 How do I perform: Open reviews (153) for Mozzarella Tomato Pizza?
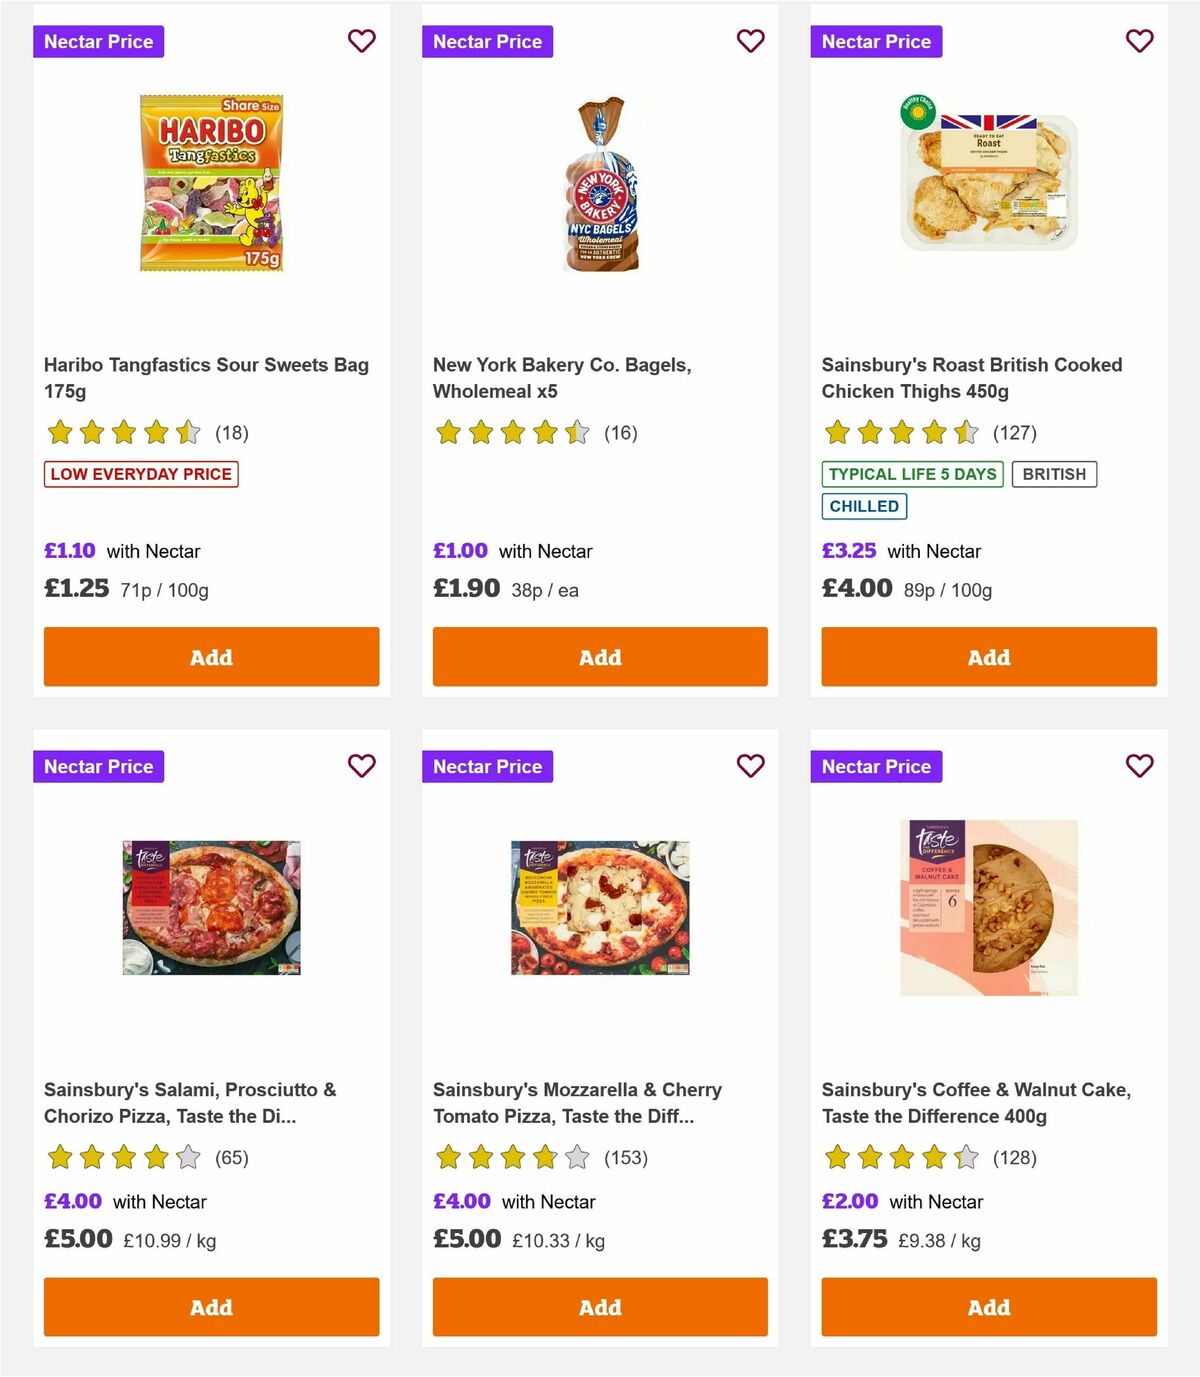[x=625, y=1158]
